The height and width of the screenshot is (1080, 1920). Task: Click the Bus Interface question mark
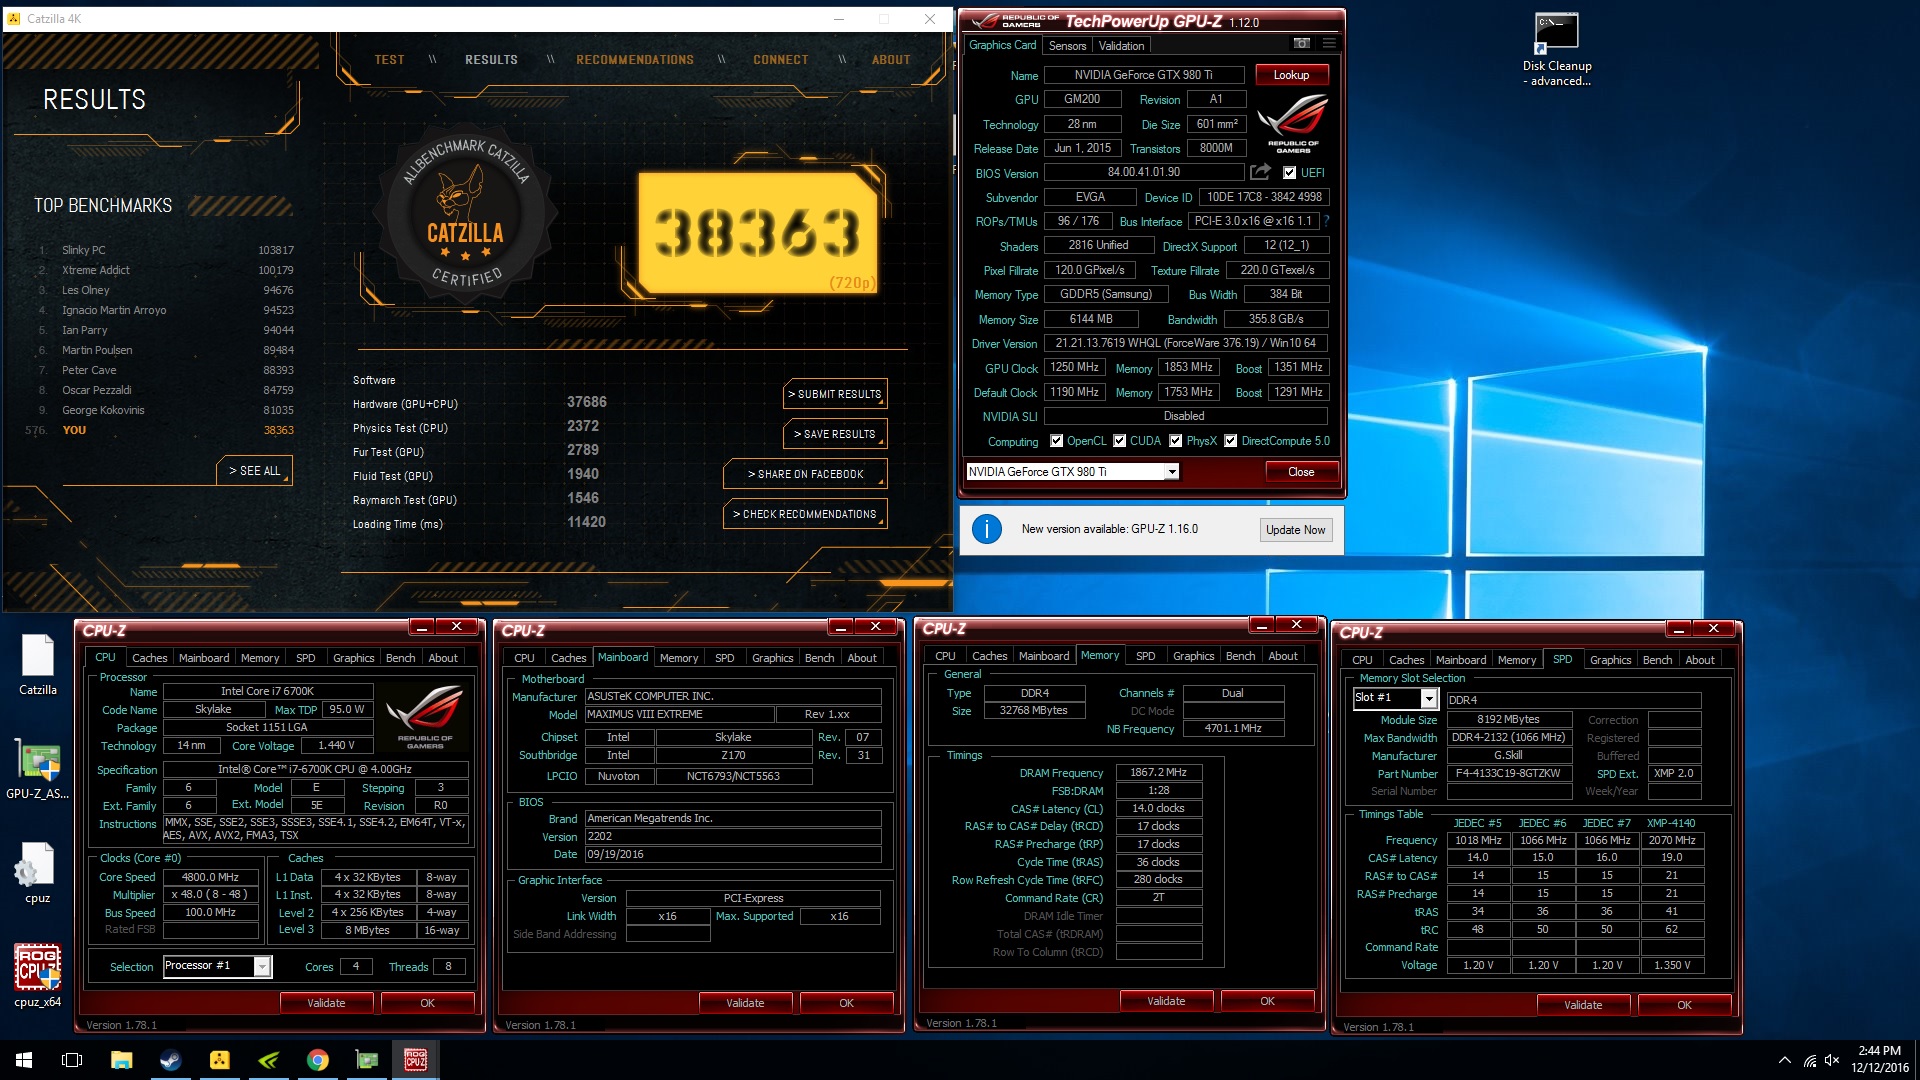(1327, 221)
